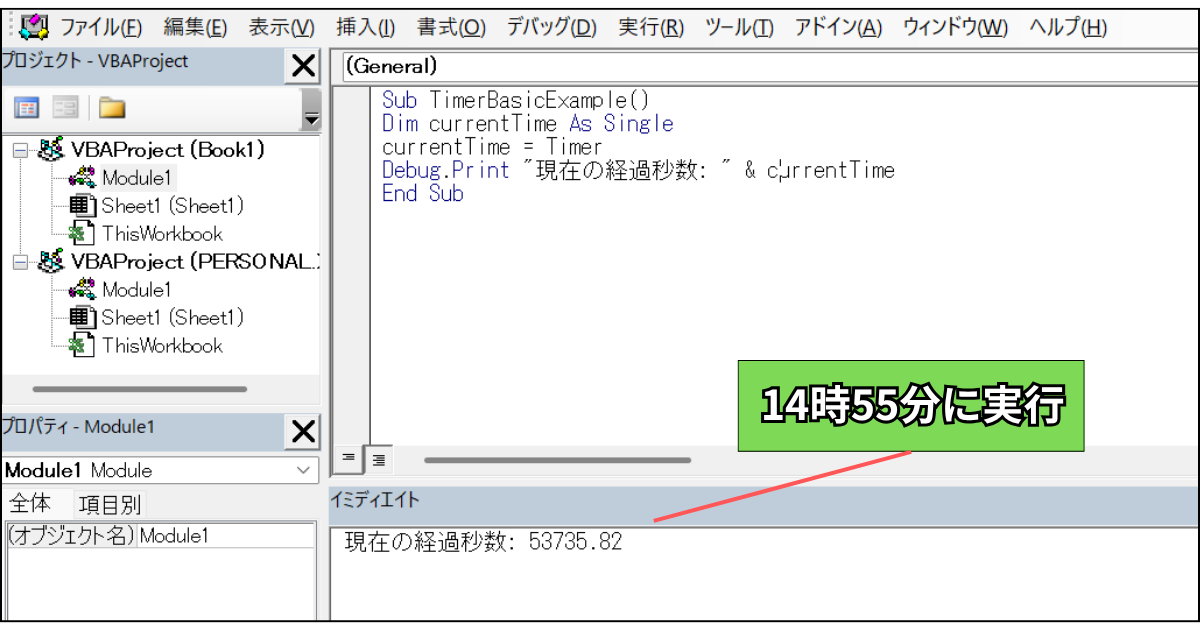Switch to Procedure View button
Viewport: 1200px width, 630px height.
click(x=348, y=458)
